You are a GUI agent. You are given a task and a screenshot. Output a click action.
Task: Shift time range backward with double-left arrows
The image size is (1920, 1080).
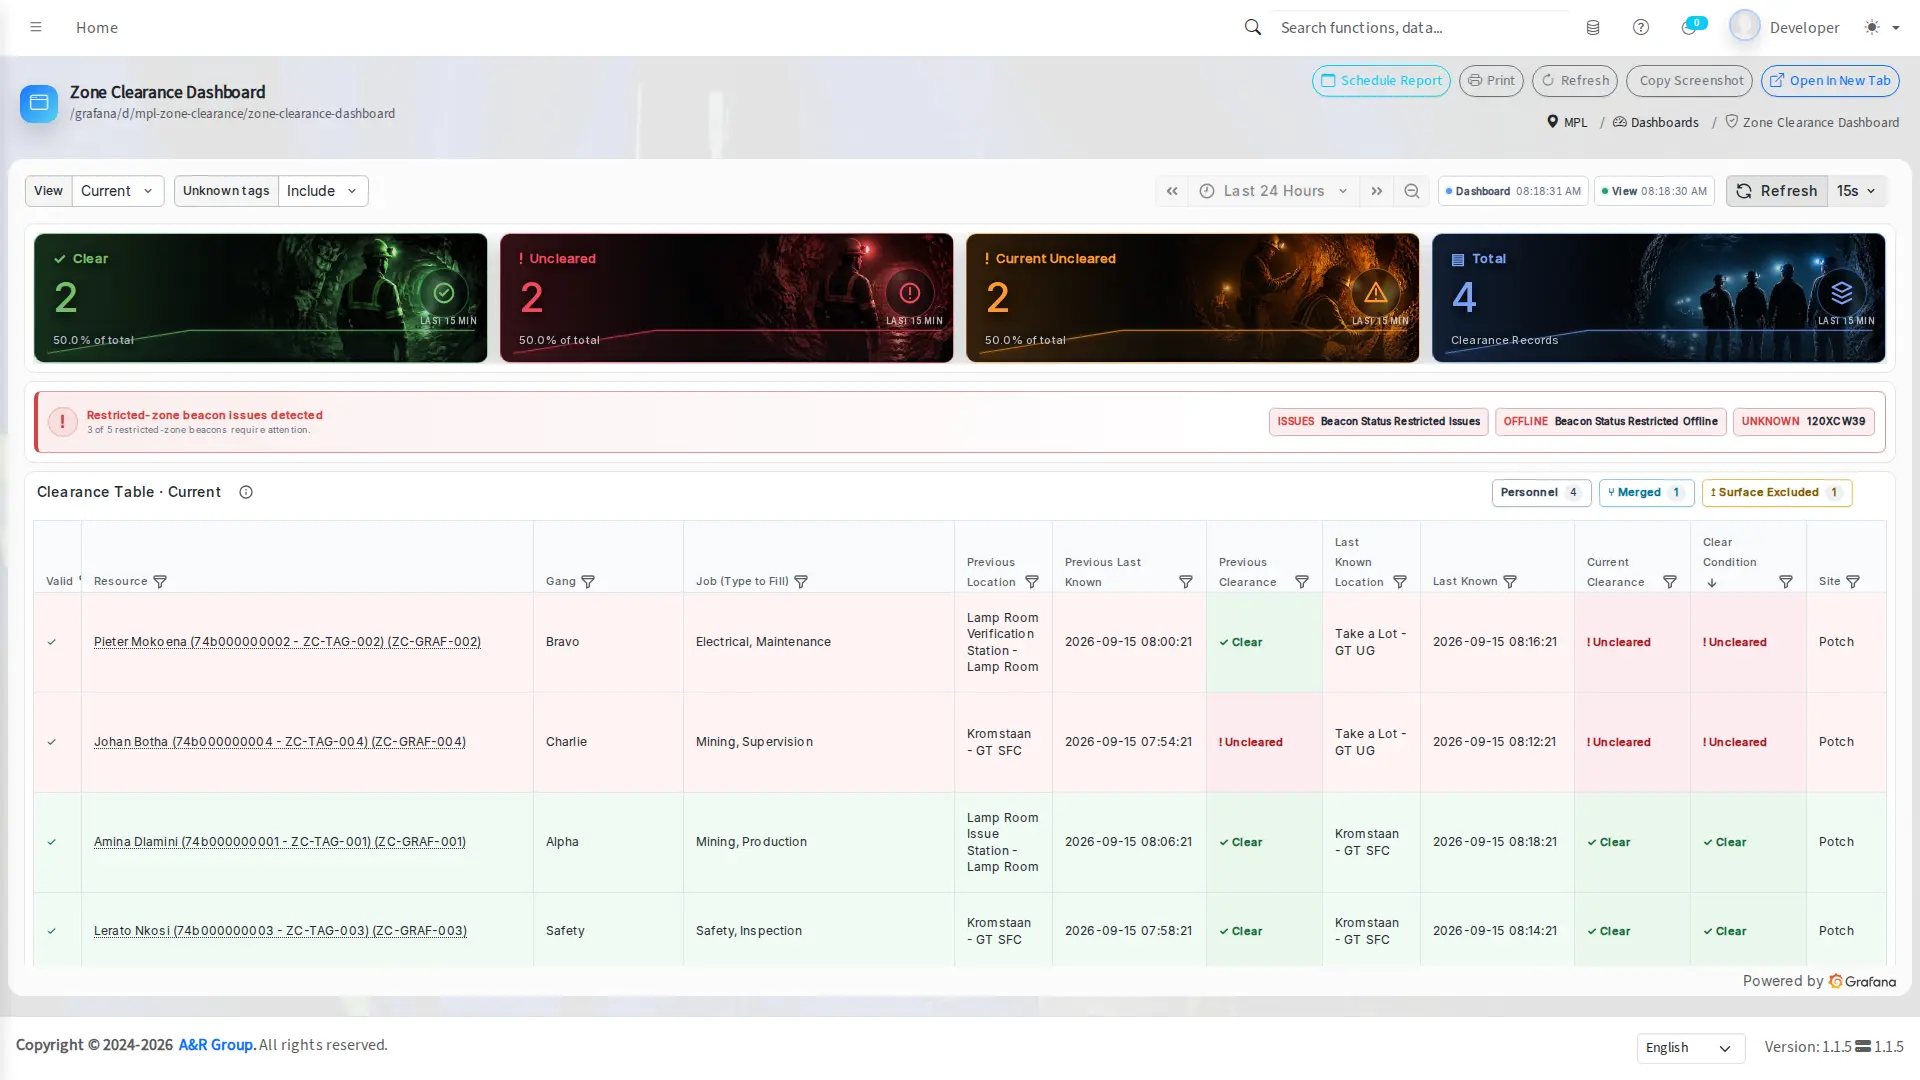pos(1172,191)
